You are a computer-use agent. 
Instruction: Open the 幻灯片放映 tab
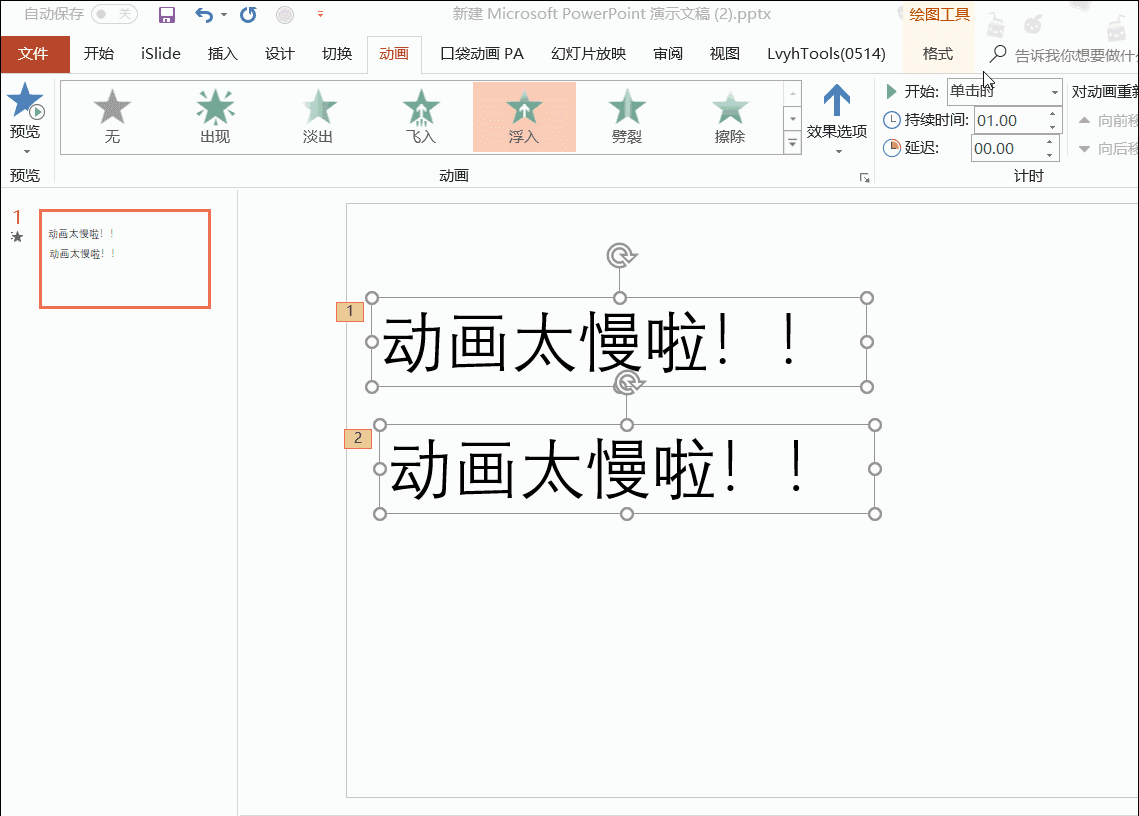pyautogui.click(x=588, y=54)
